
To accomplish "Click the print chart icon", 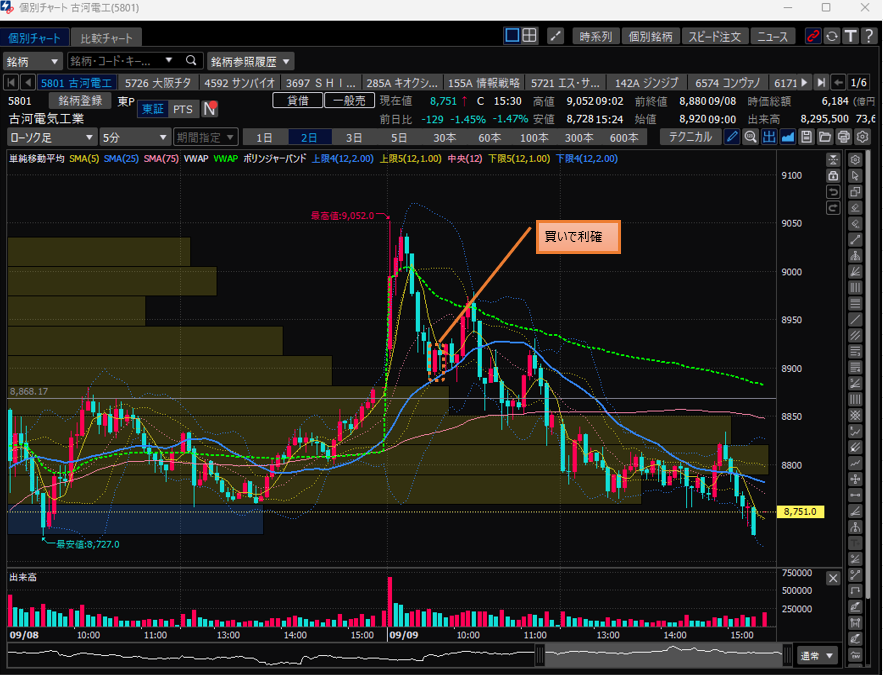I will [843, 137].
